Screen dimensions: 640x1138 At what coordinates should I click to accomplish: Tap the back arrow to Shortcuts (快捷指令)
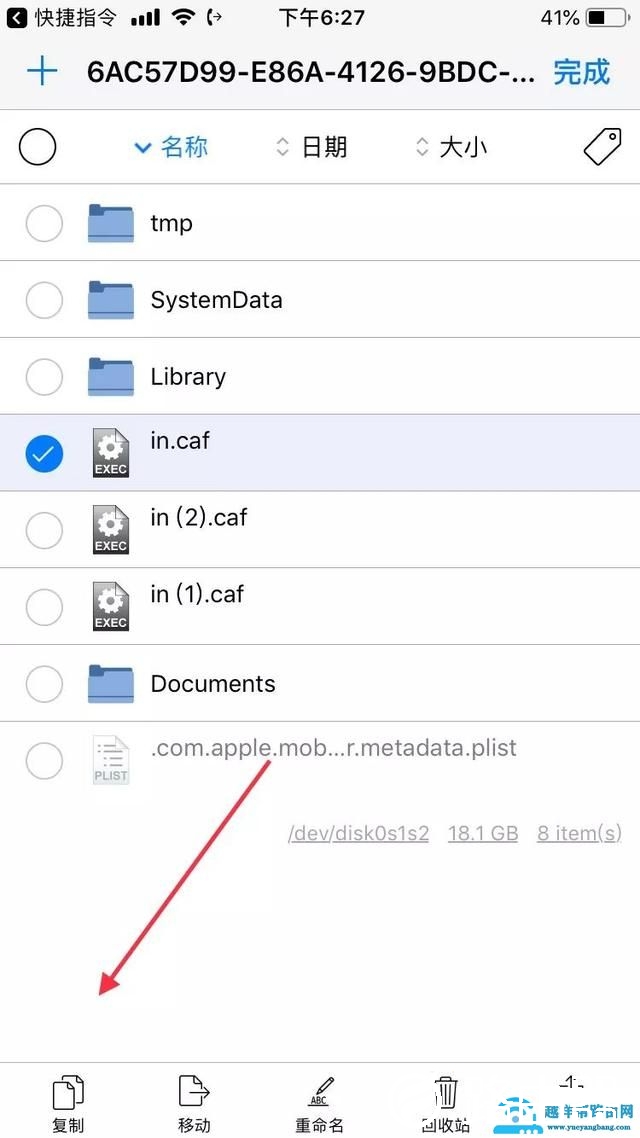[17, 17]
